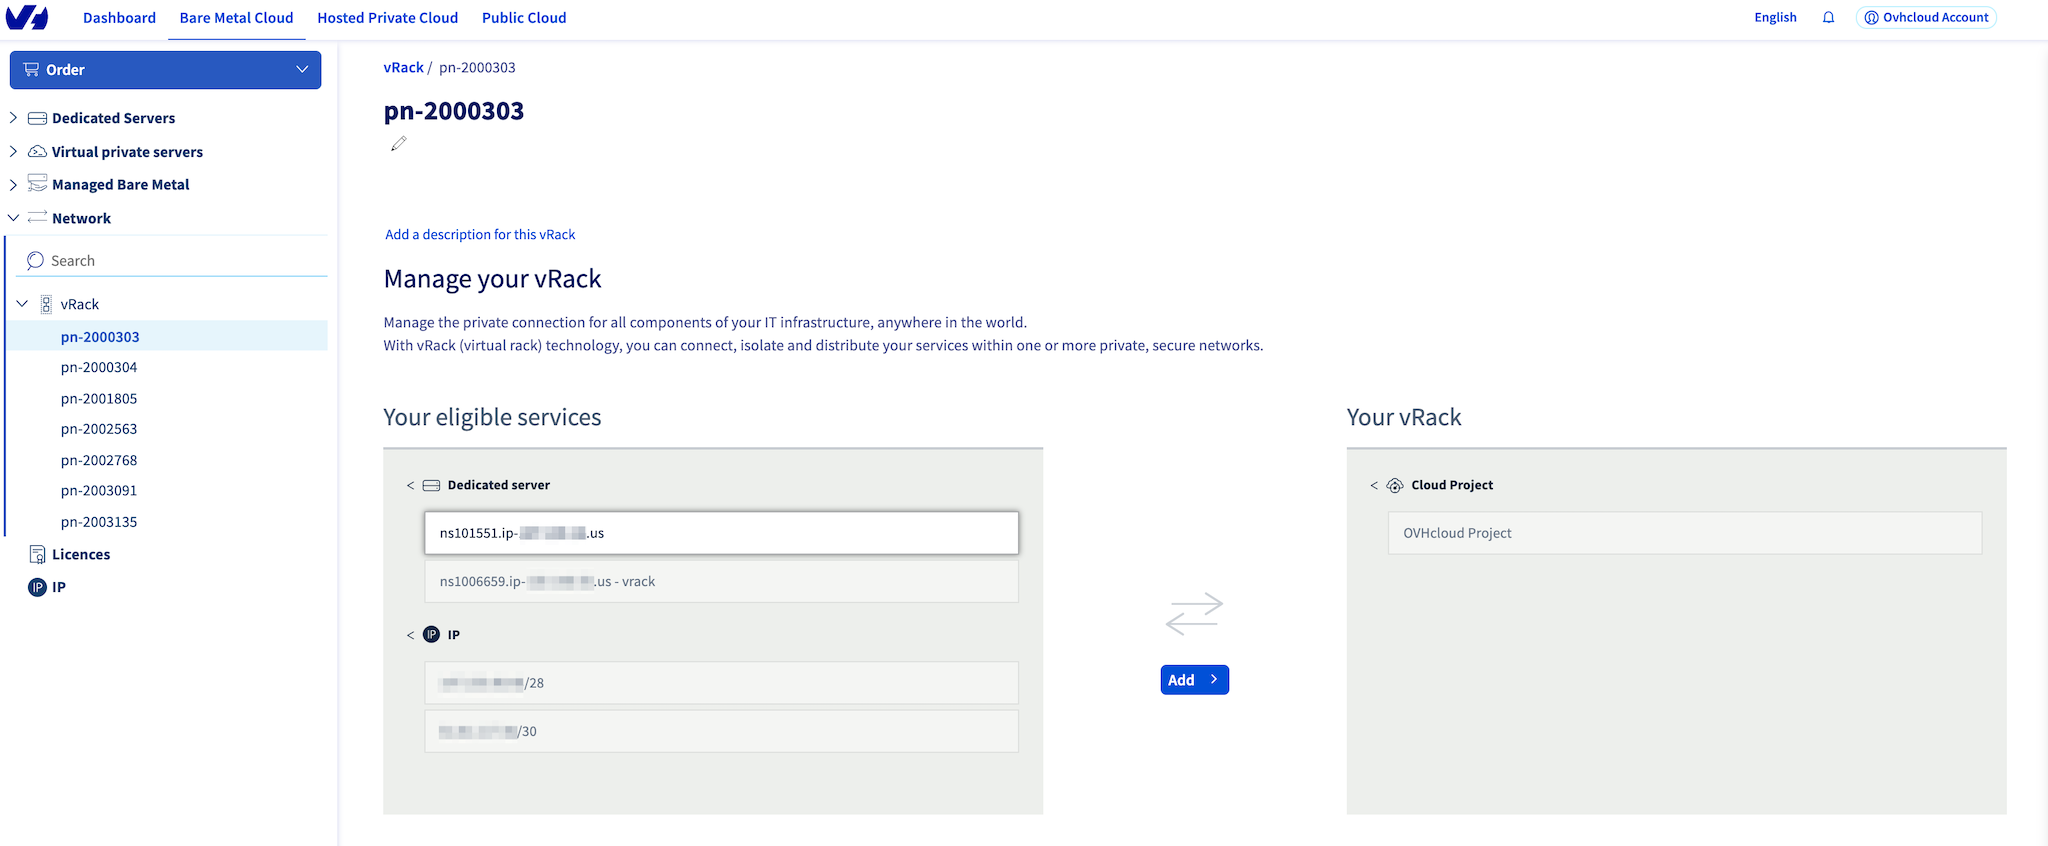2048x846 pixels.
Task: Open the Order dropdown
Action: pyautogui.click(x=165, y=70)
